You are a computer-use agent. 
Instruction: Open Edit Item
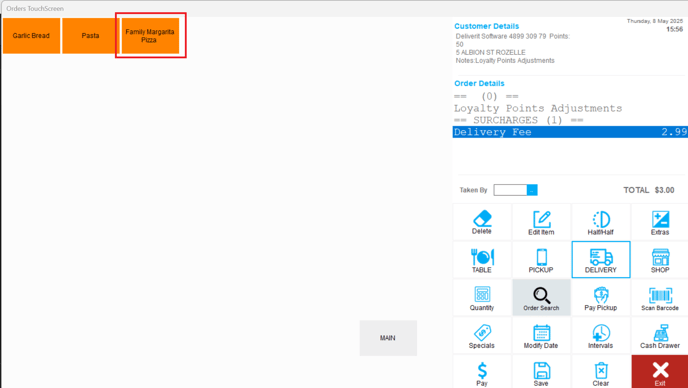[541, 222]
